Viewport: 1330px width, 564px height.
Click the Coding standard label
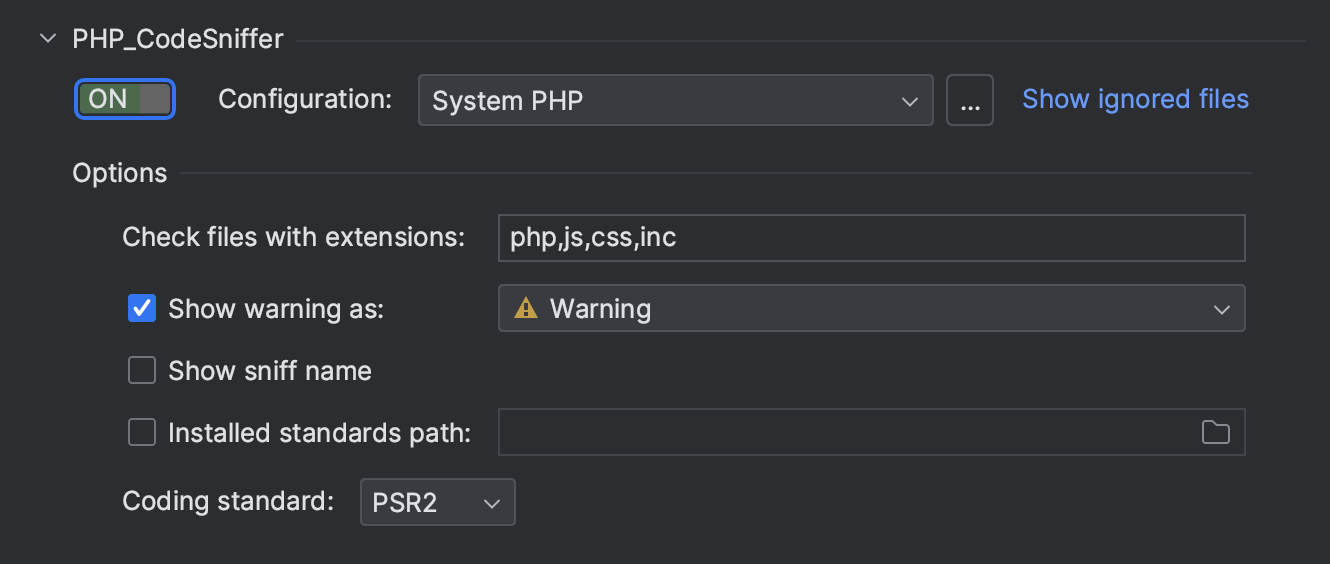(x=228, y=501)
